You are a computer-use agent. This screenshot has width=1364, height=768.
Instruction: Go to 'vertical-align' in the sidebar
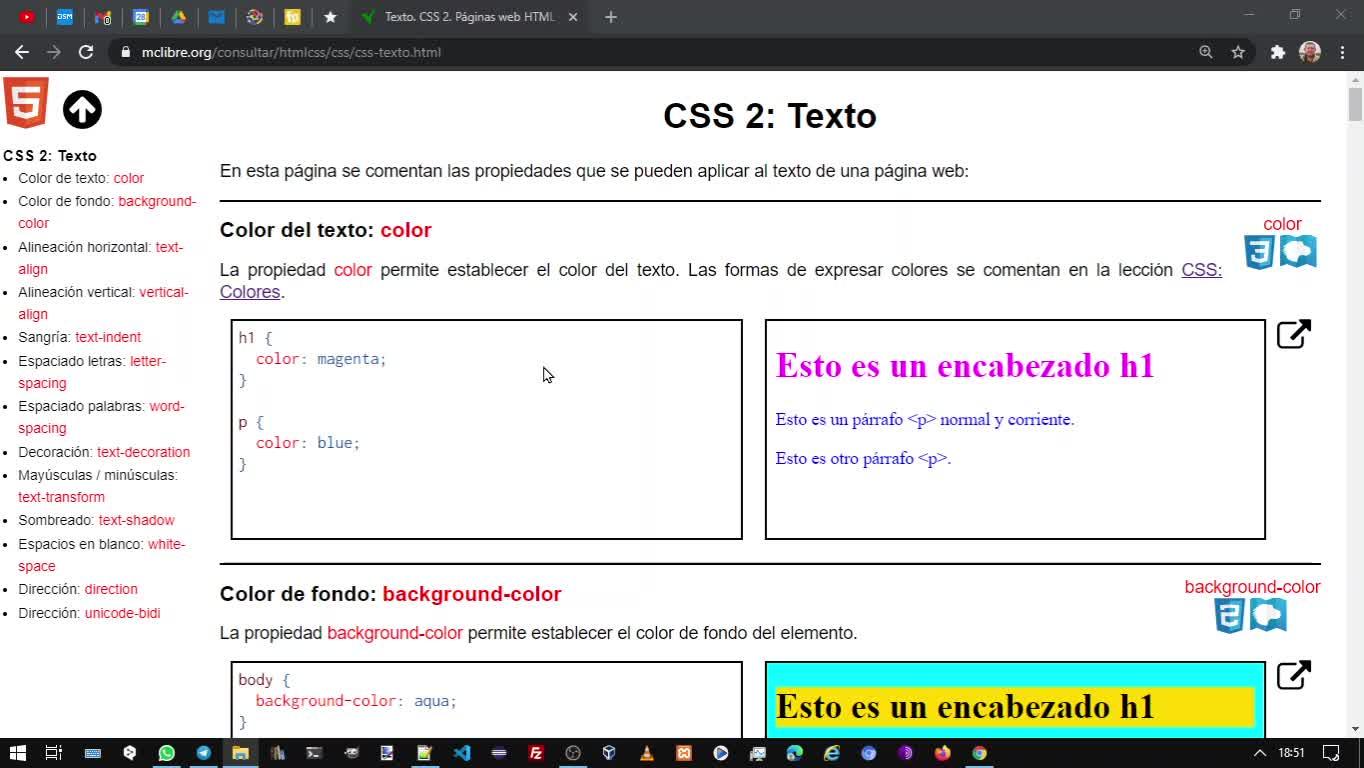tap(103, 303)
